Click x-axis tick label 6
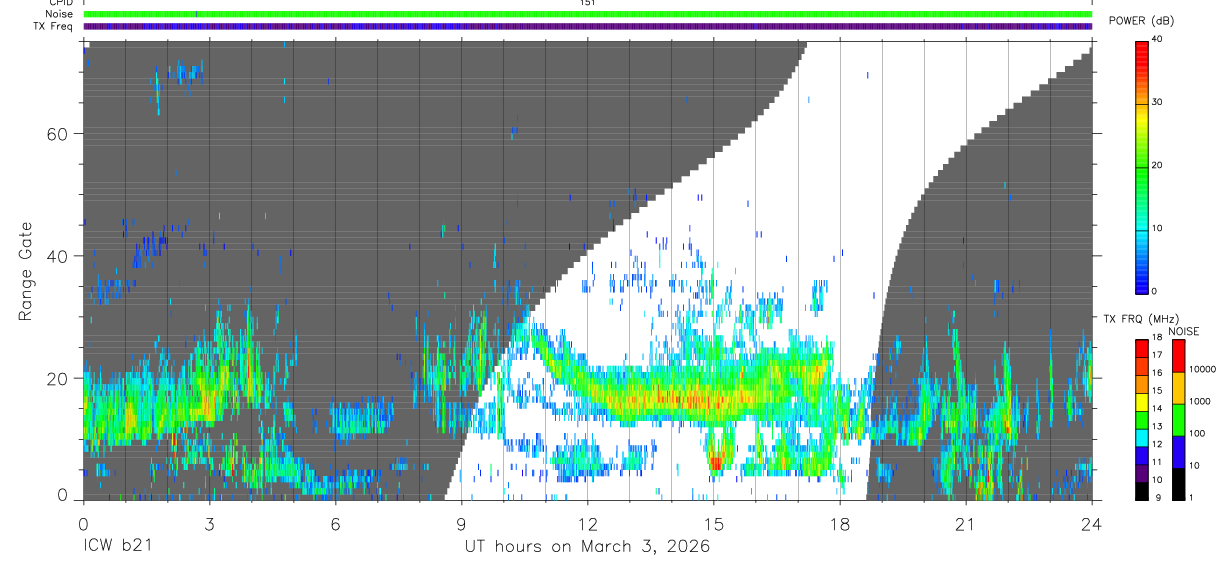1228x567 pixels. coord(335,524)
